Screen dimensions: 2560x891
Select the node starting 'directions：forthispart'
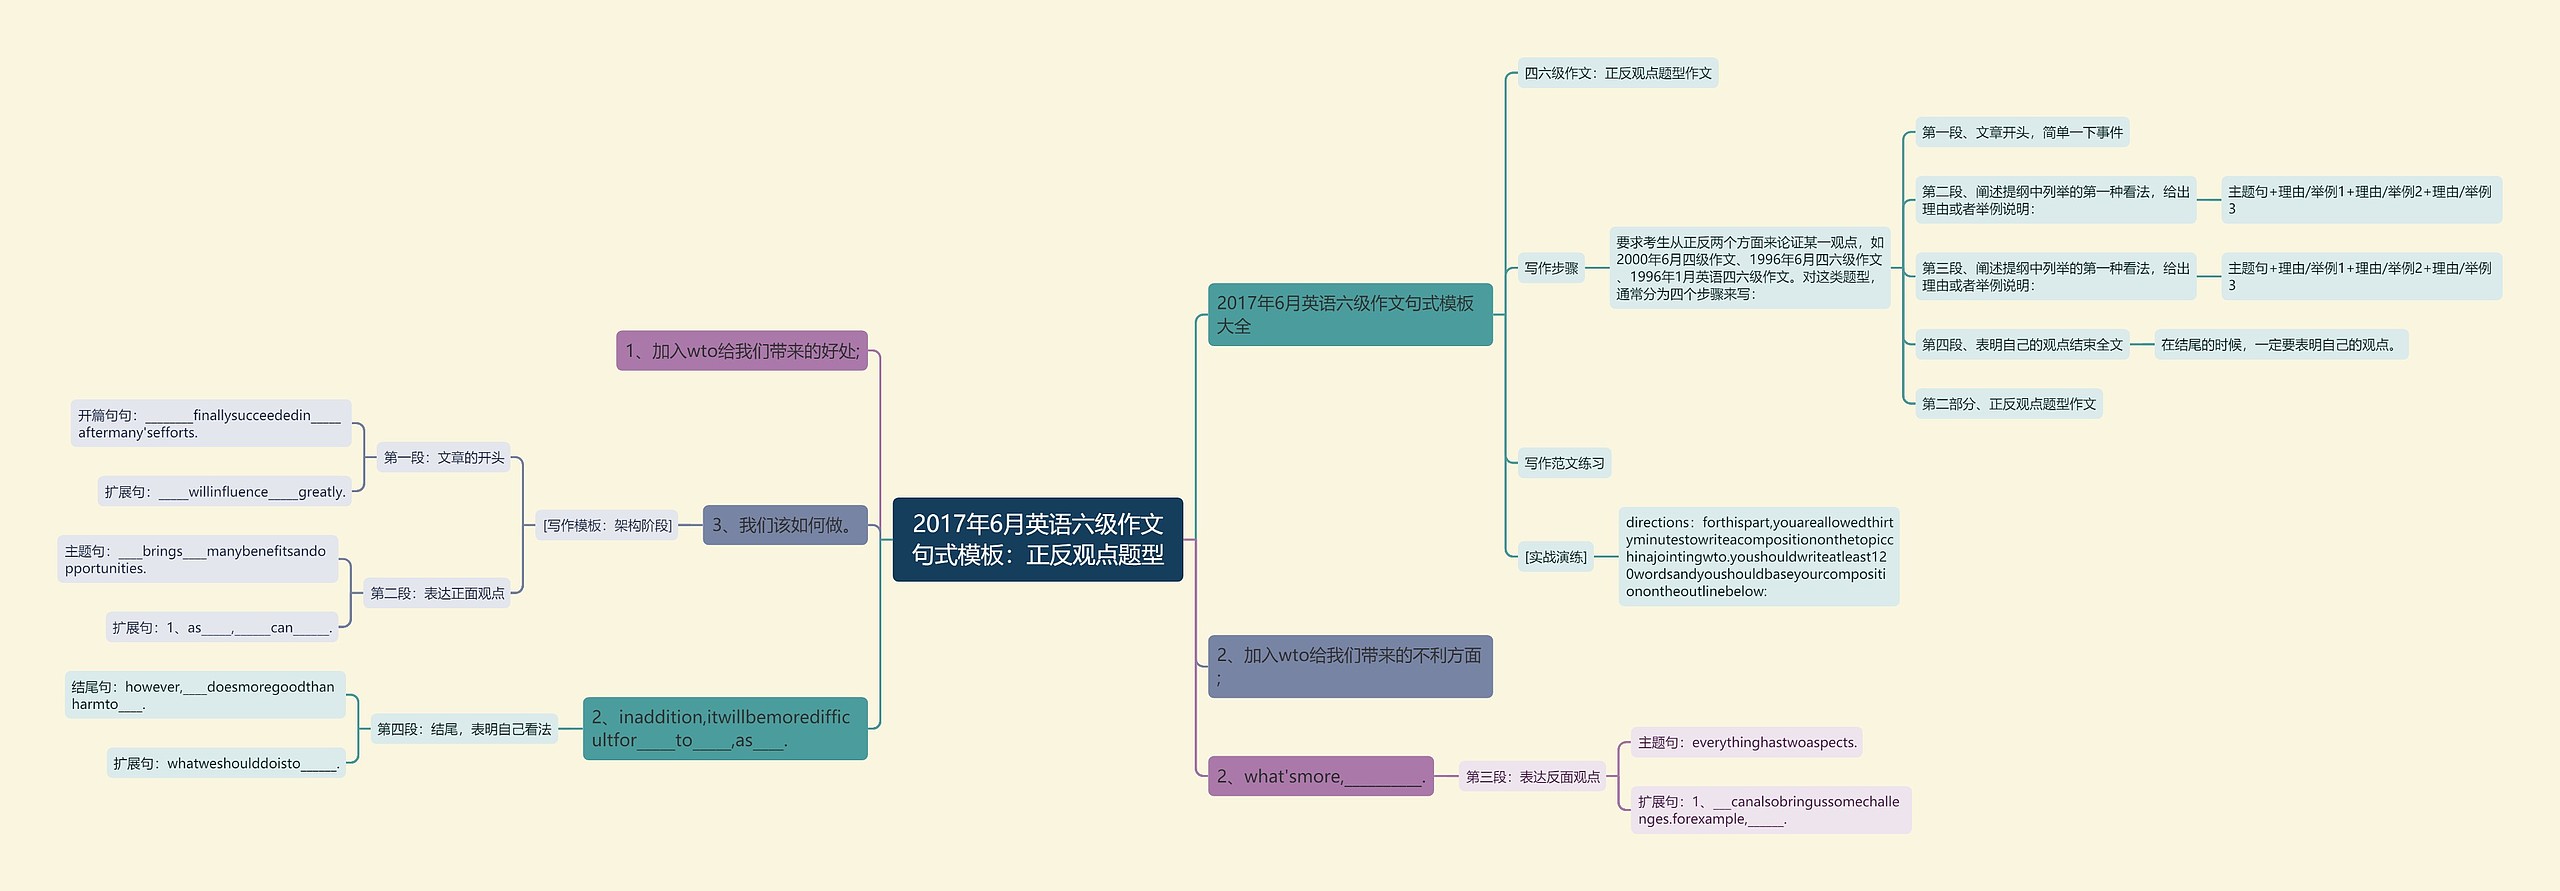[x=1759, y=557]
